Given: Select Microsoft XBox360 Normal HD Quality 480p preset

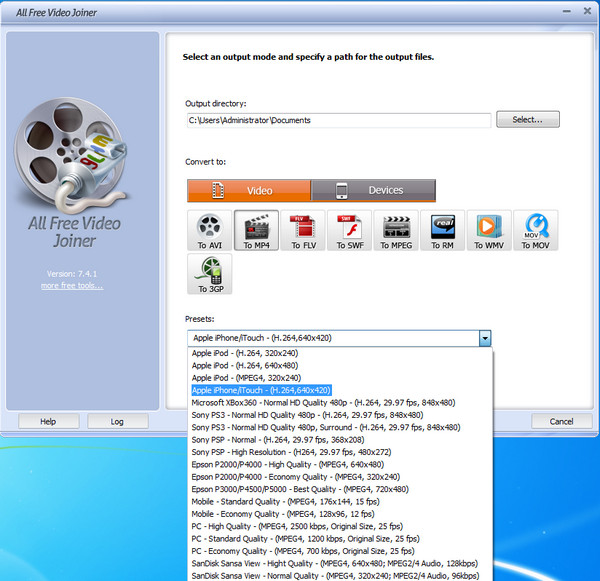Looking at the screenshot, I should (x=340, y=403).
